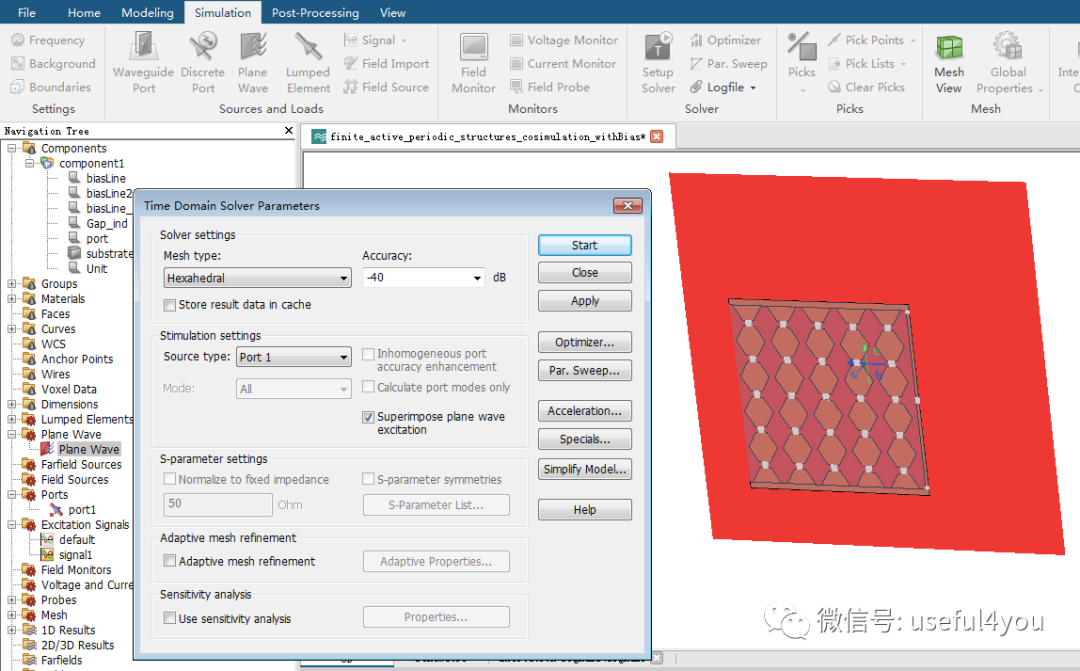Open Specials settings
The image size is (1080, 671).
click(x=585, y=440)
